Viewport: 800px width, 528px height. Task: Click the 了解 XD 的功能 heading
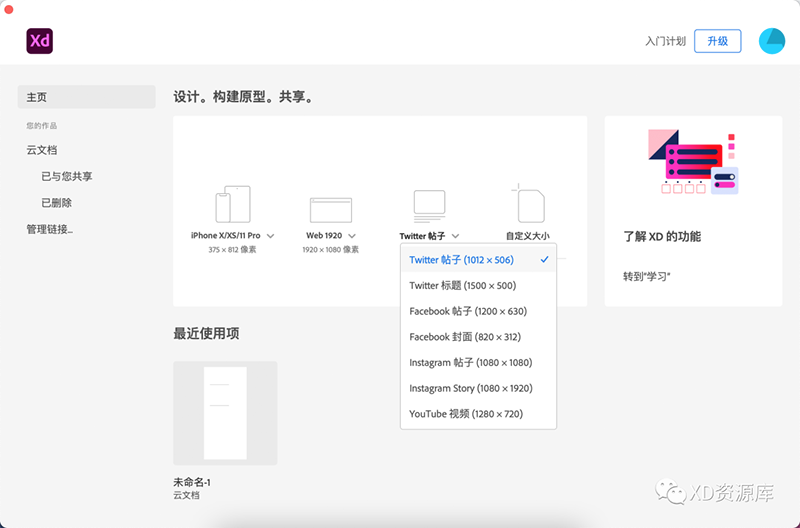click(662, 236)
